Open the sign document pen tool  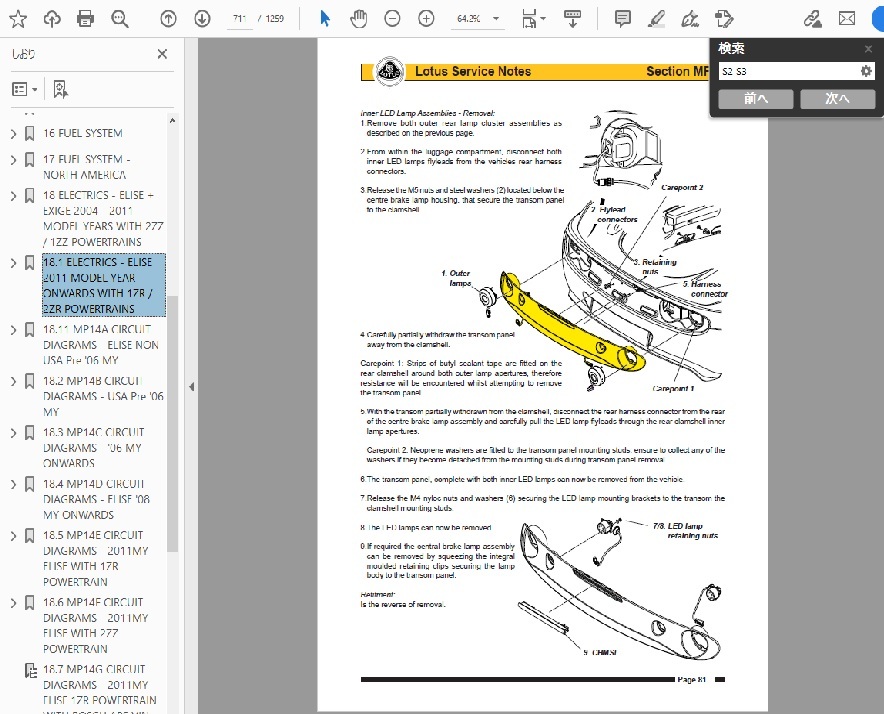(690, 19)
